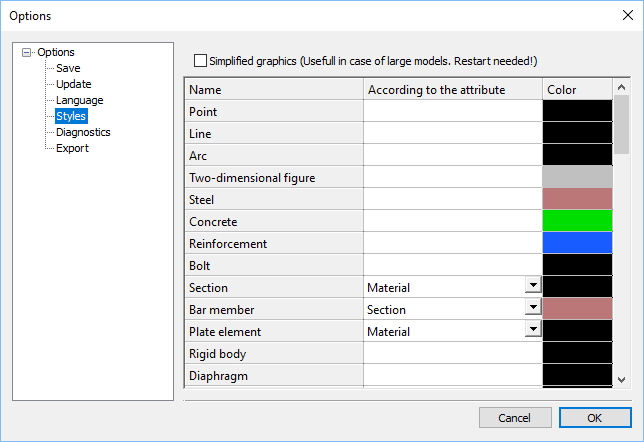Open the Plate element attribute dropdown
Screen dimensions: 644x442
click(x=533, y=329)
